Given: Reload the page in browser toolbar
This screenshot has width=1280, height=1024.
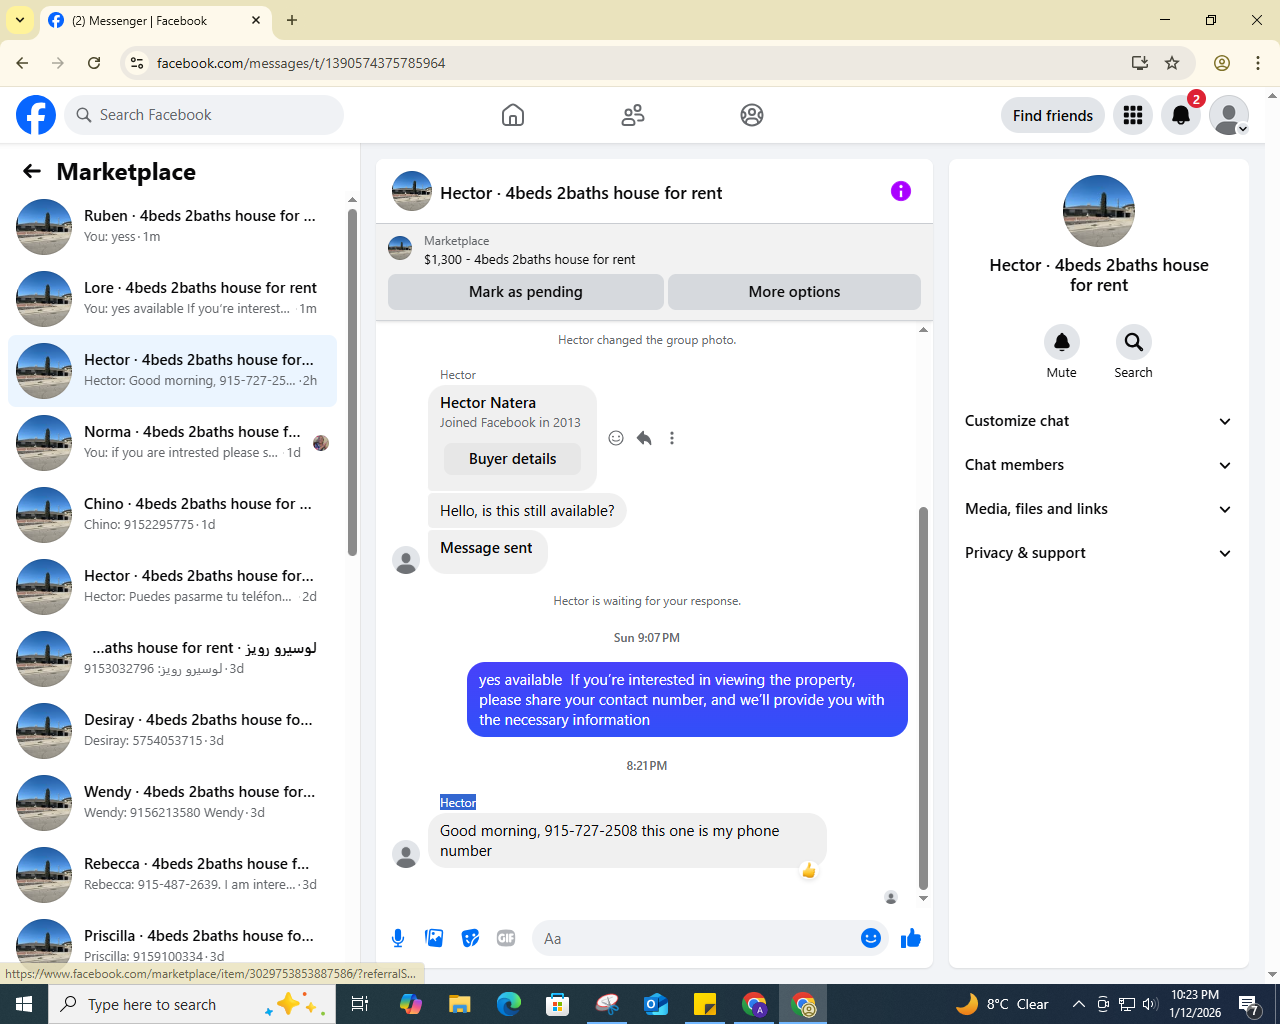Looking at the screenshot, I should (94, 63).
